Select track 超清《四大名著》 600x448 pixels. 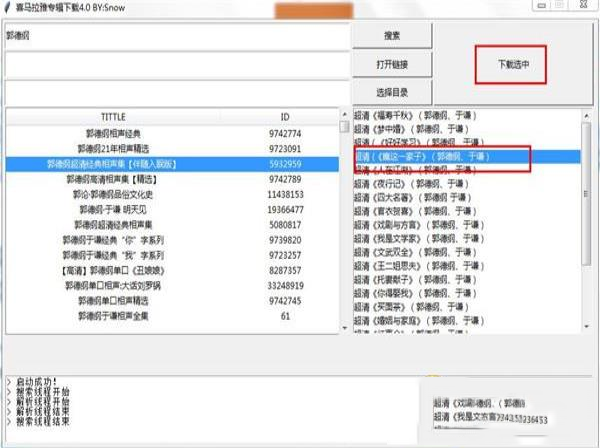(x=410, y=198)
